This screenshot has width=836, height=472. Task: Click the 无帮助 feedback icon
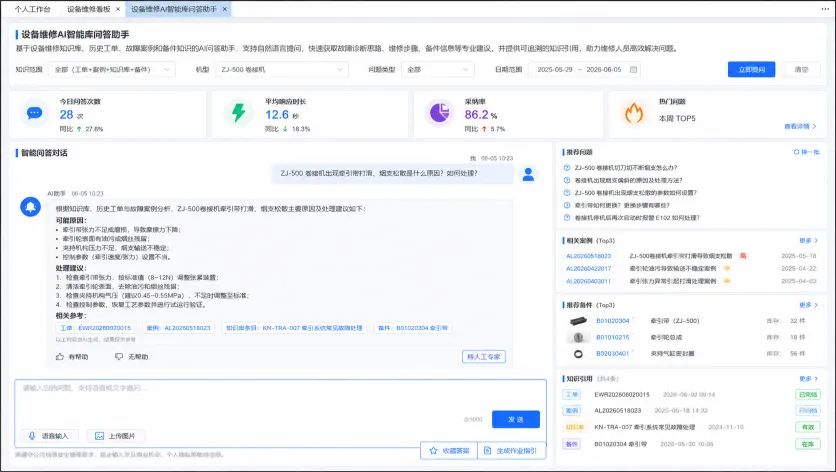click(x=119, y=356)
